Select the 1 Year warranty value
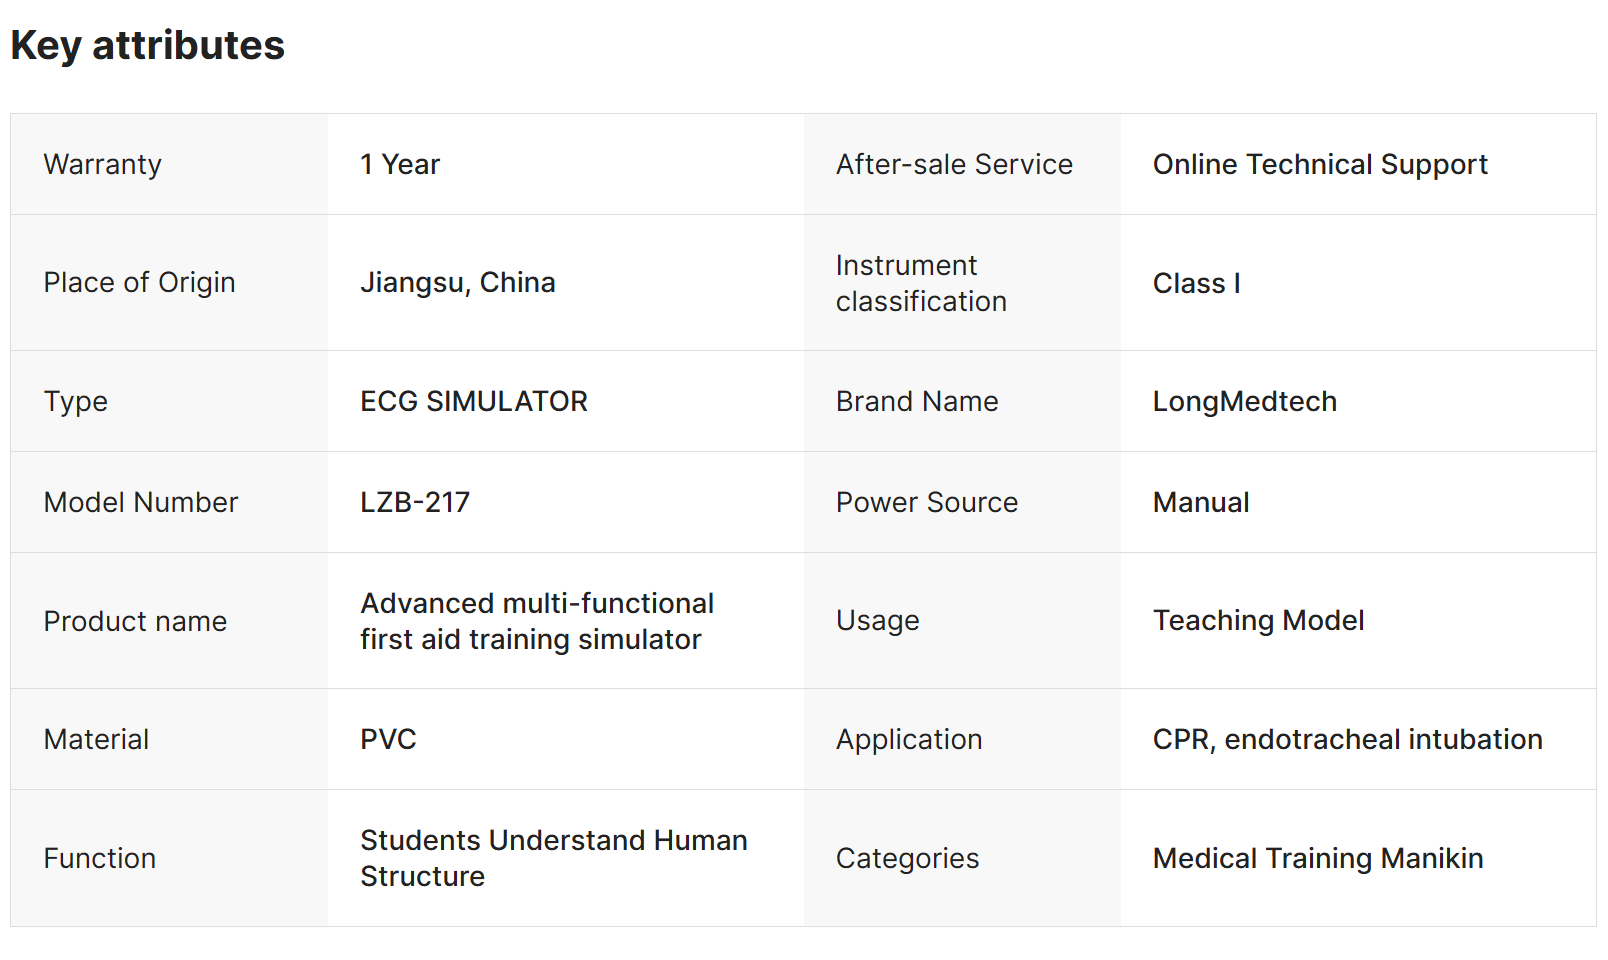1608x960 pixels. point(400,164)
